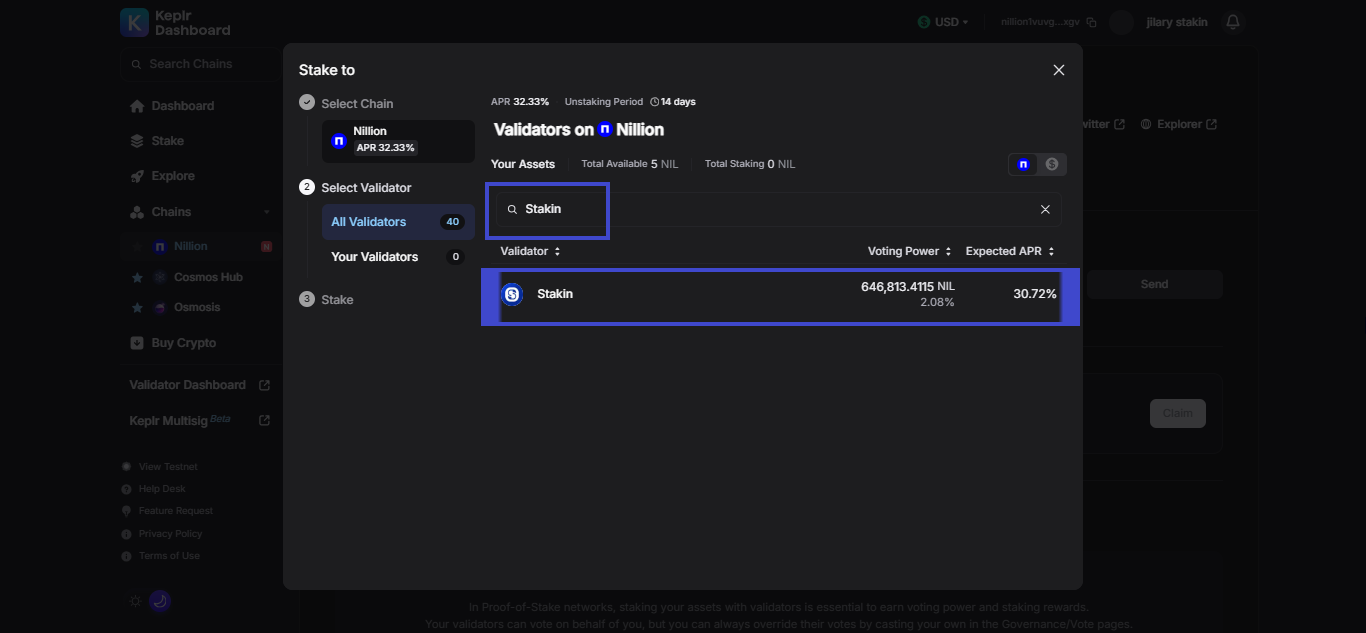Go back to Select Chain step

357,104
